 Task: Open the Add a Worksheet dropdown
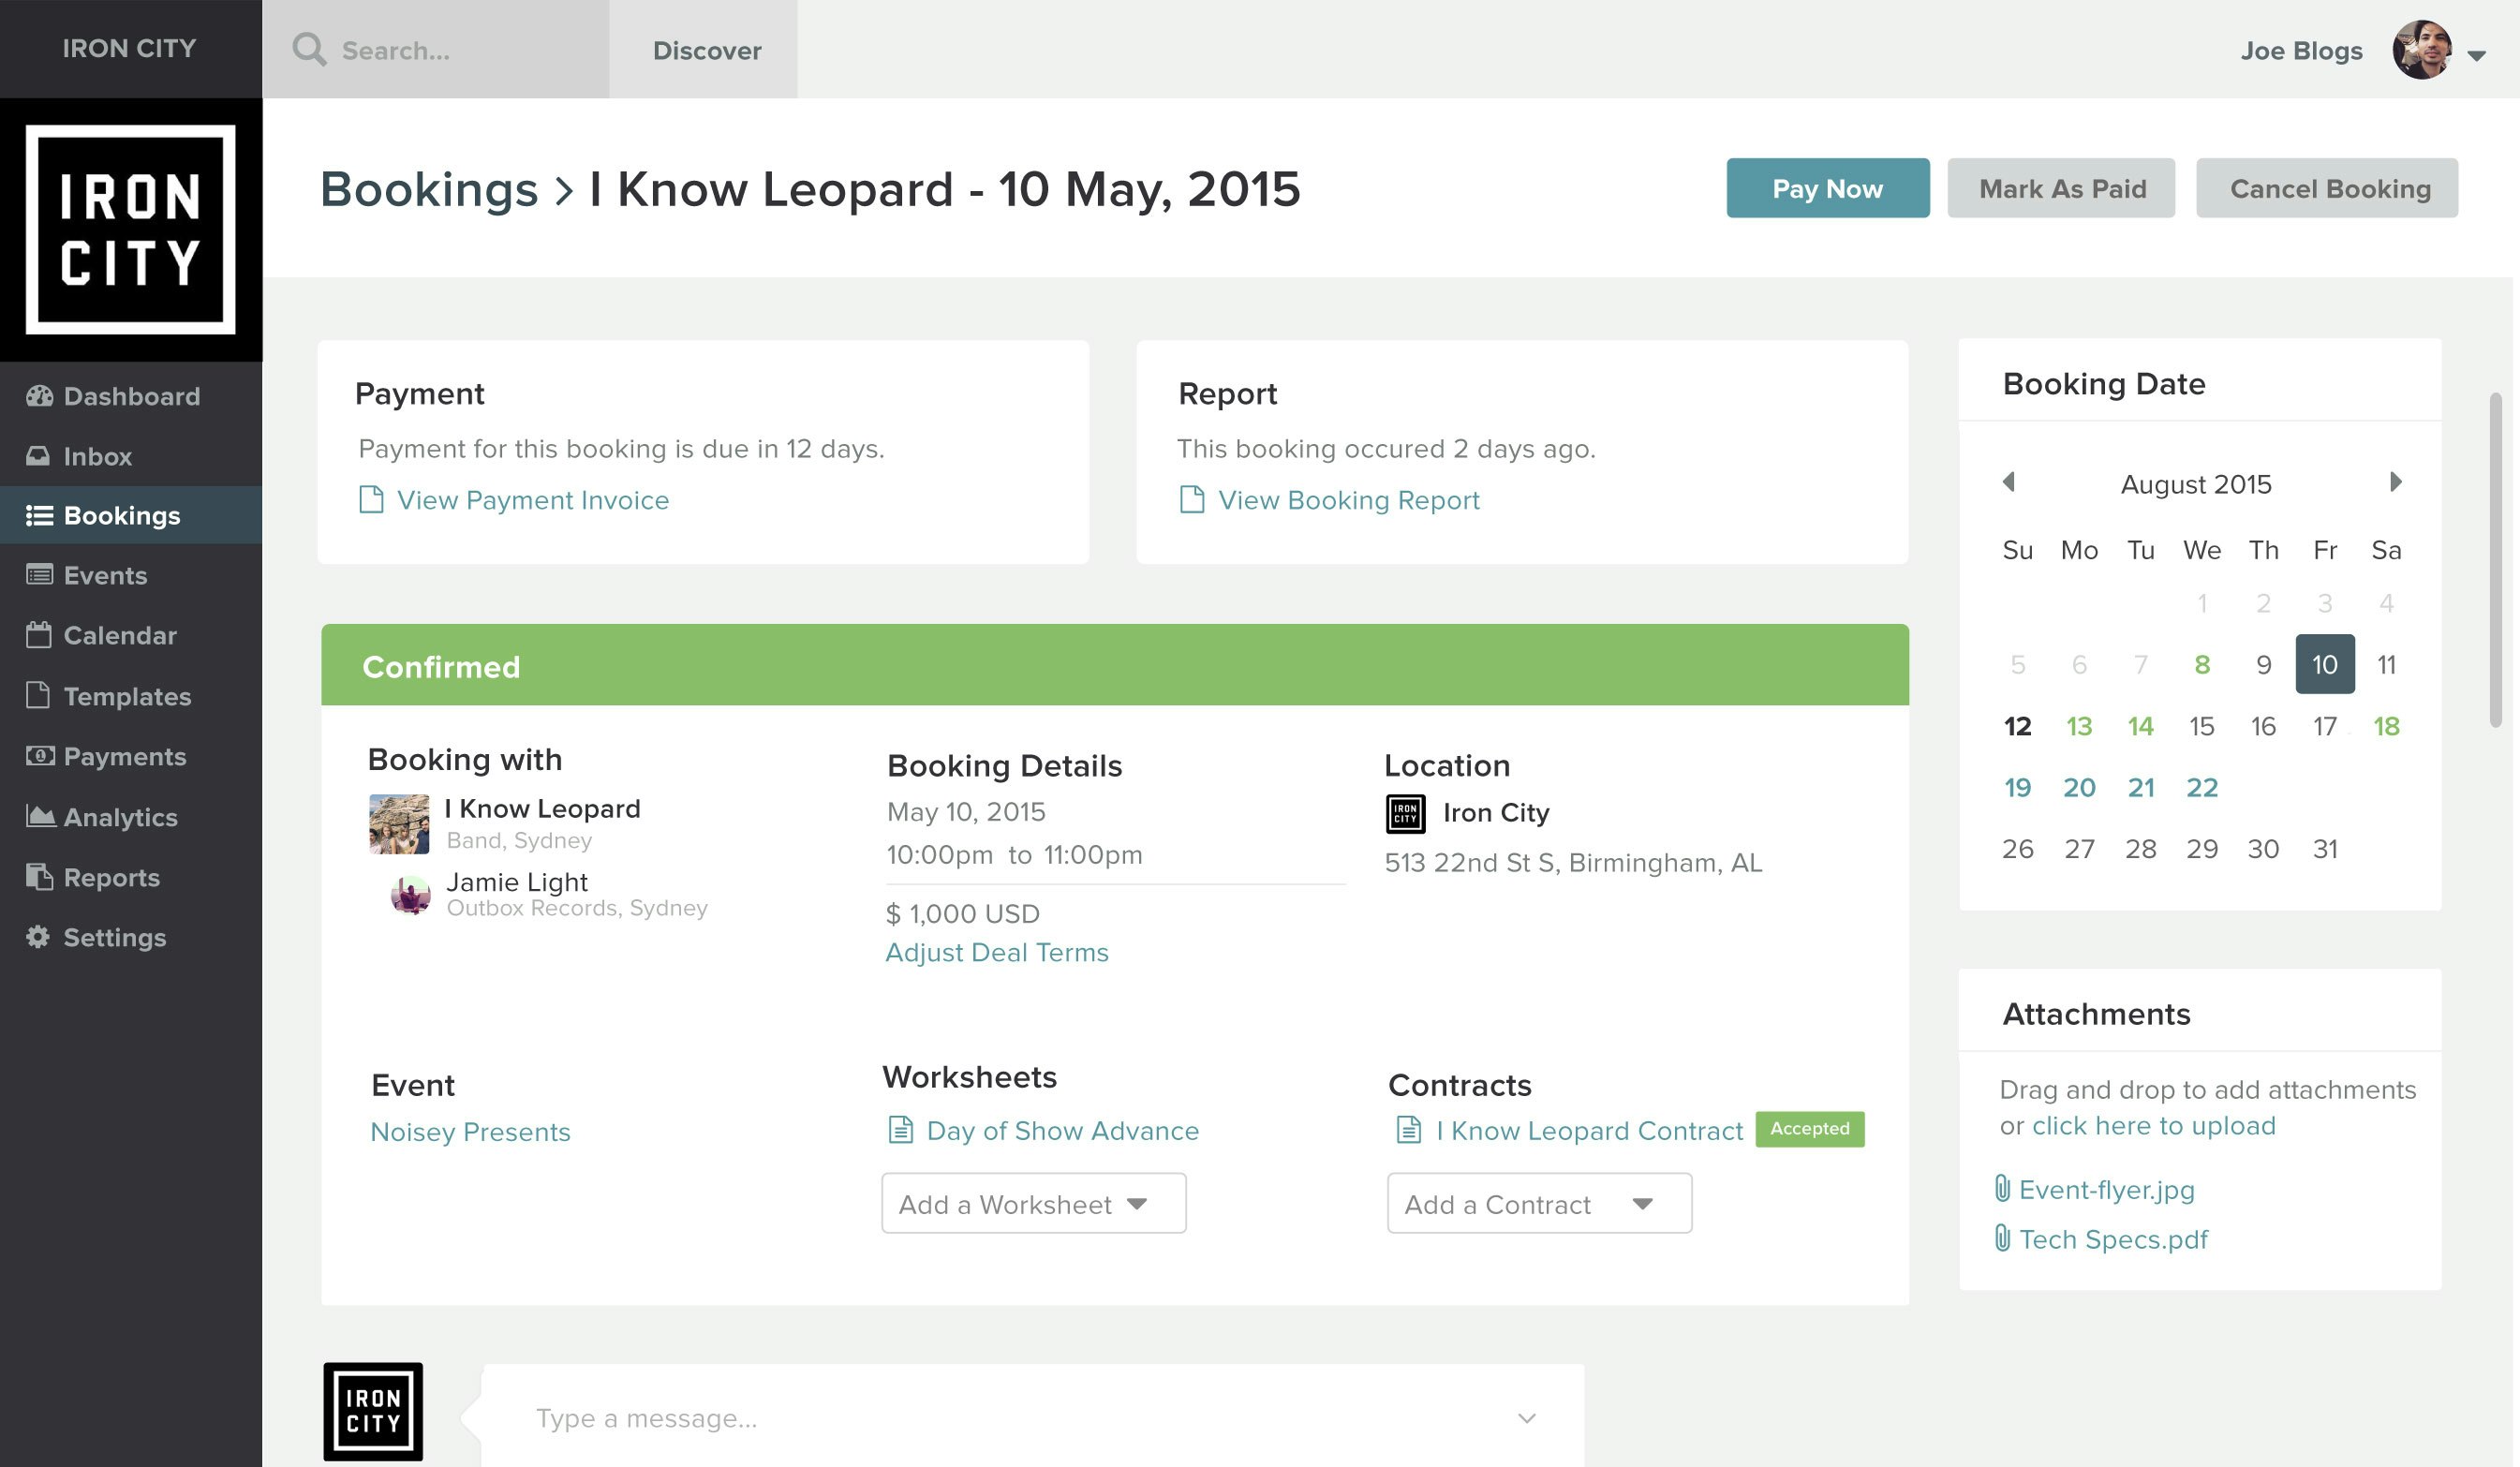1033,1203
